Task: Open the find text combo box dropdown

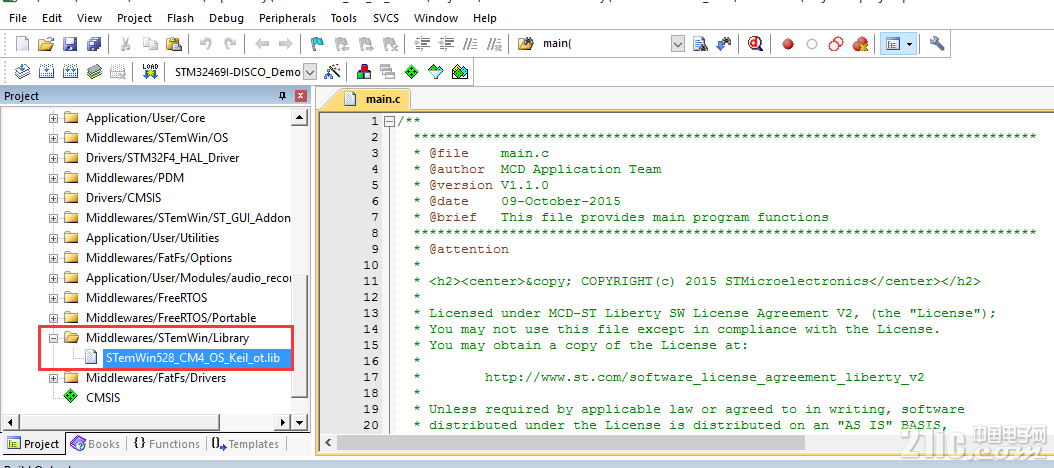Action: click(x=678, y=44)
